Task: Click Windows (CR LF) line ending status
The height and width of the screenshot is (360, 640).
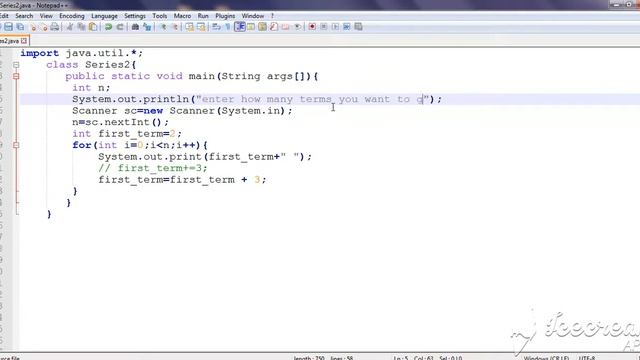Action: coord(547,358)
